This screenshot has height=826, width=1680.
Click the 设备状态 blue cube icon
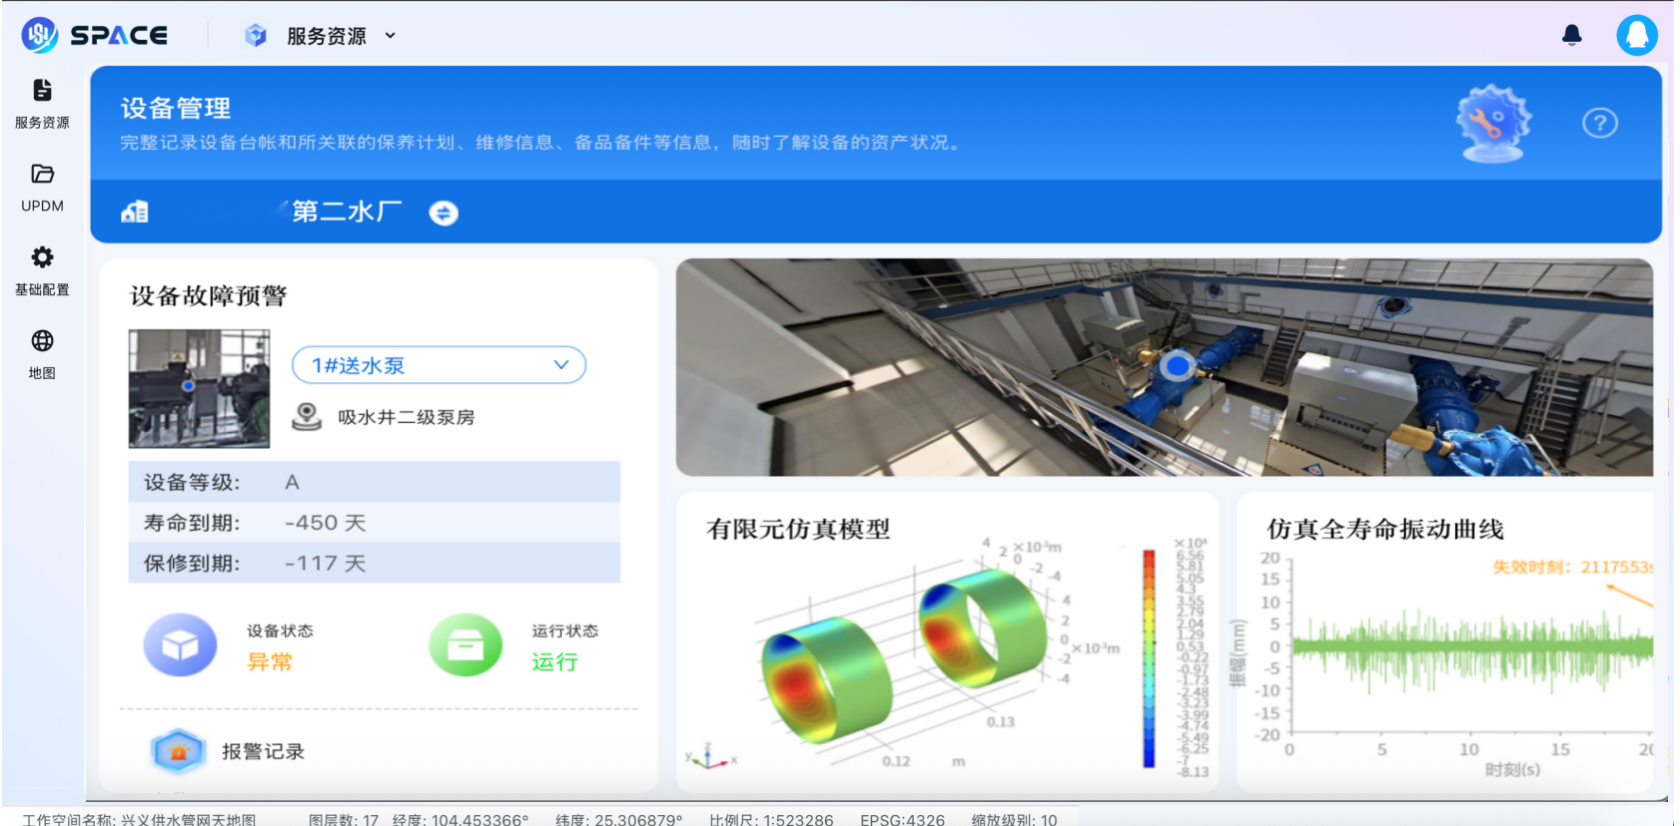(180, 645)
